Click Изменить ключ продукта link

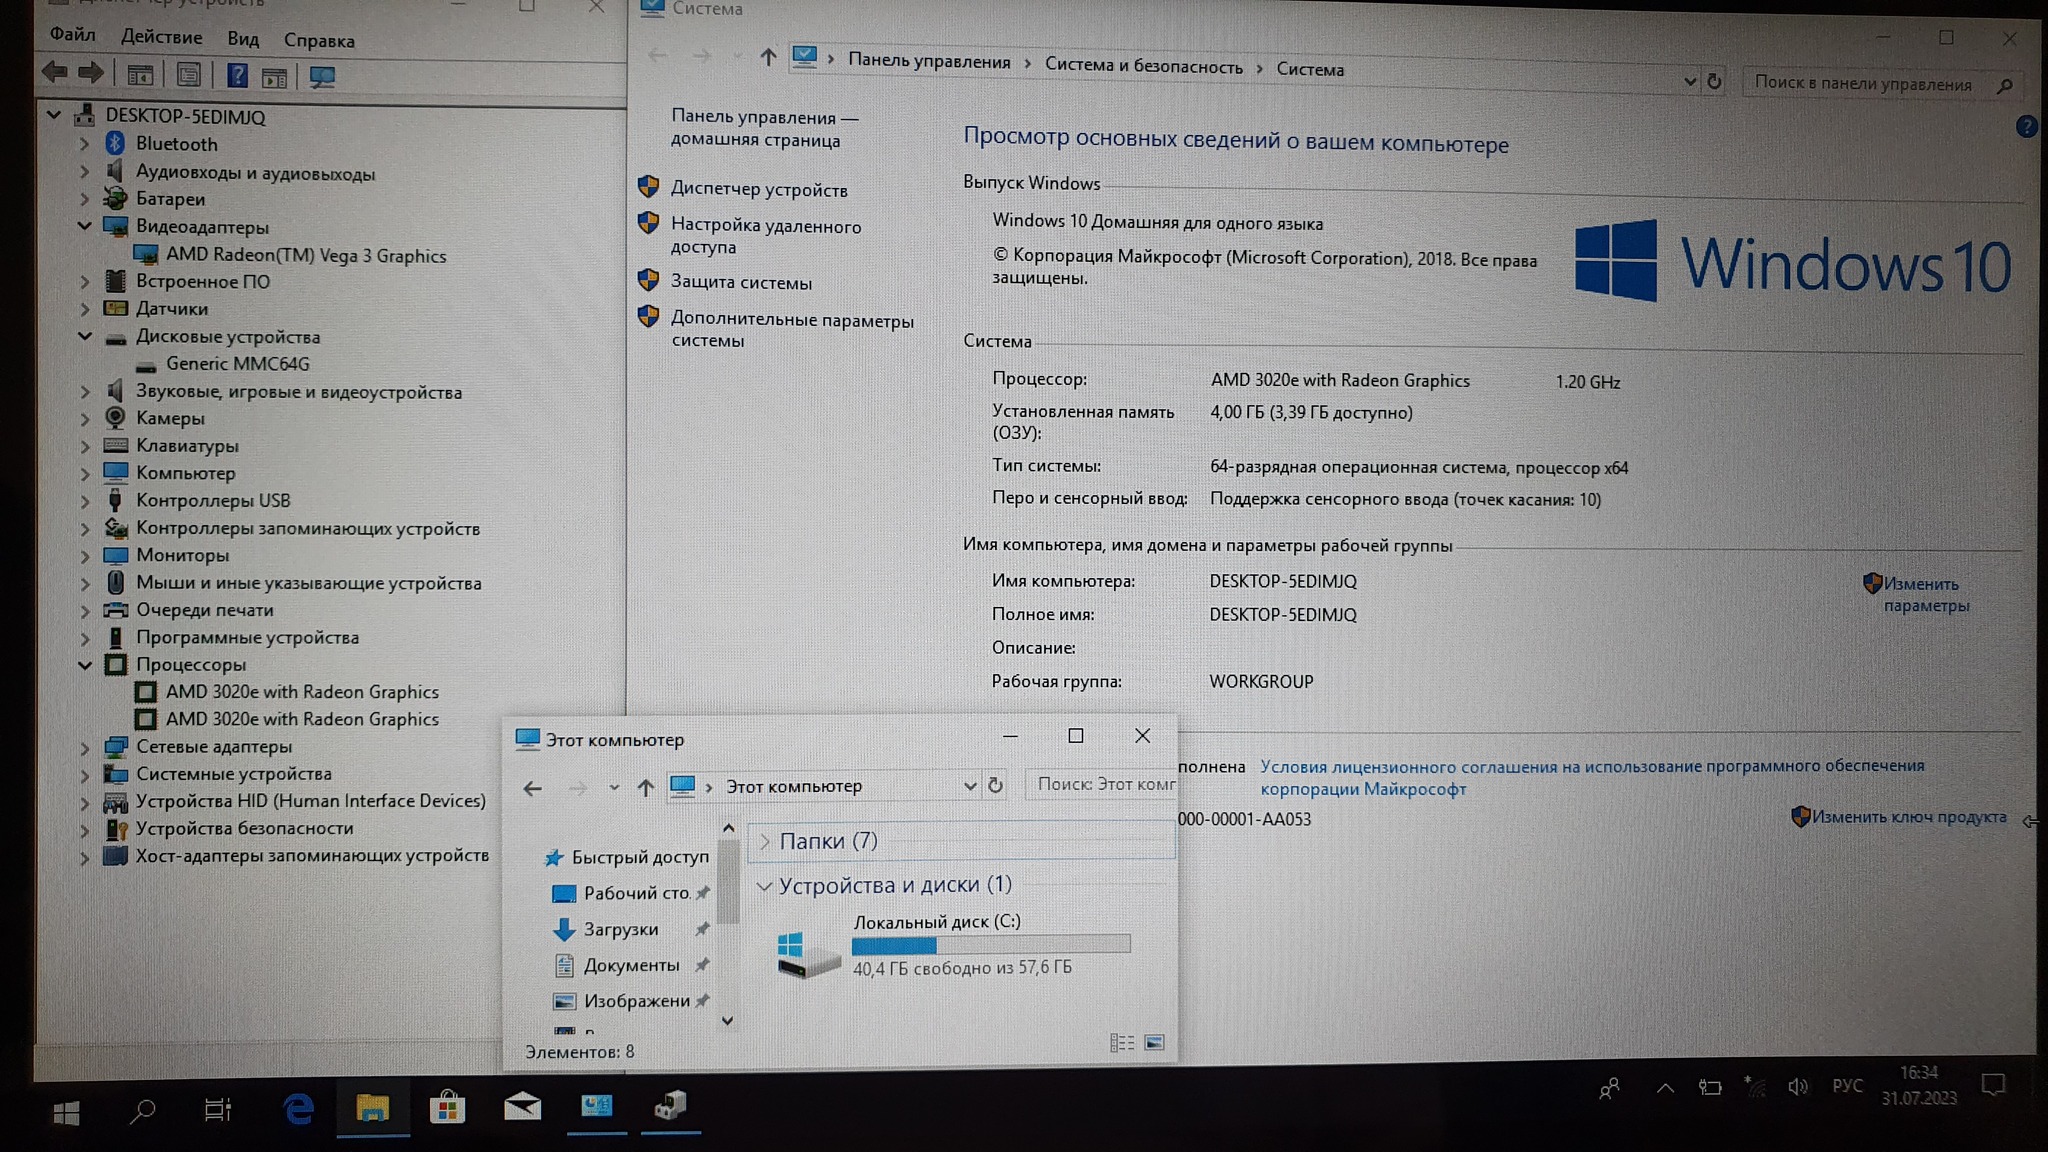1908,817
